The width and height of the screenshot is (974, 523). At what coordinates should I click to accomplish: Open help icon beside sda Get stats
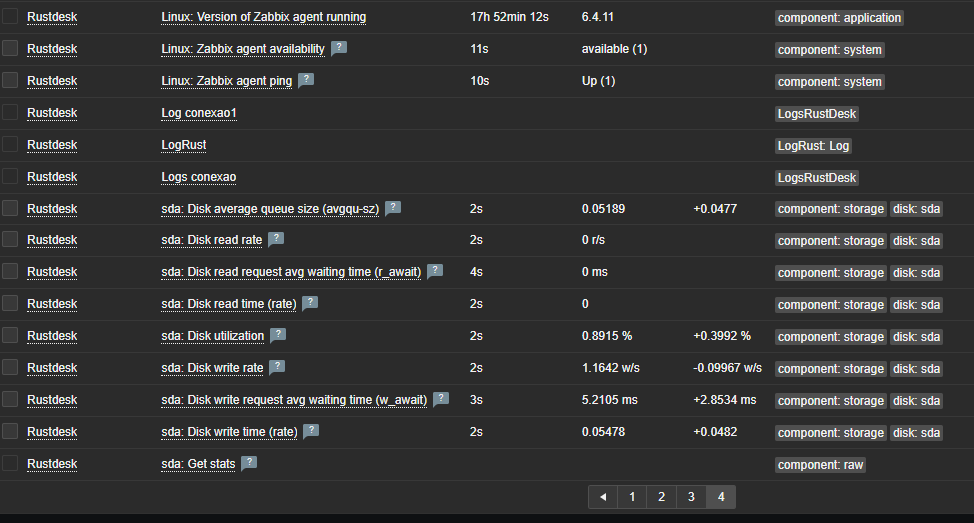[249, 463]
